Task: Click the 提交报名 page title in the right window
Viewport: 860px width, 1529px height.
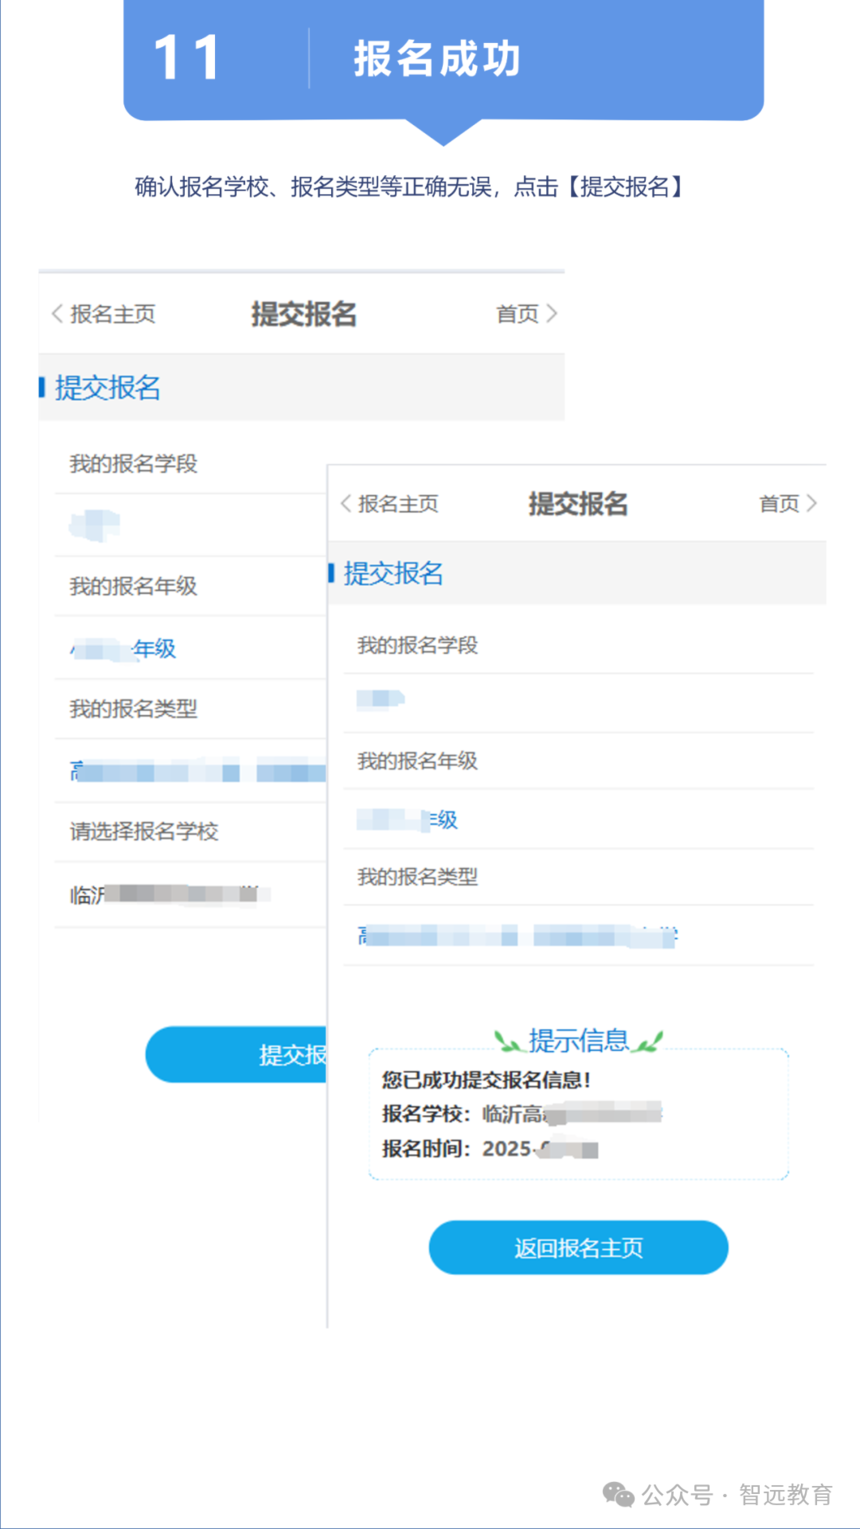Action: click(578, 503)
